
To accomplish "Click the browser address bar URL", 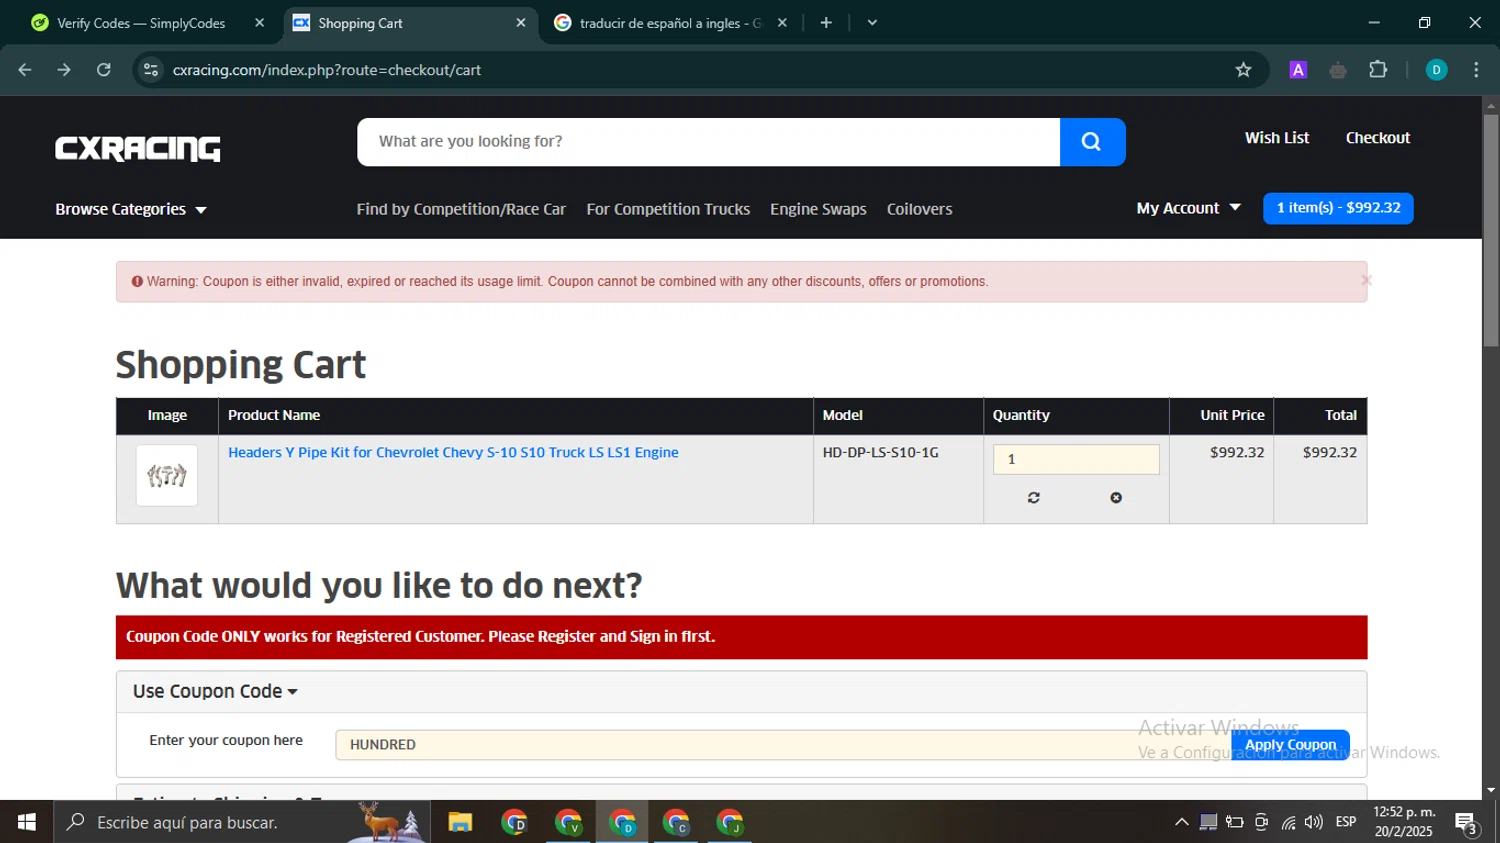I will coord(327,70).
